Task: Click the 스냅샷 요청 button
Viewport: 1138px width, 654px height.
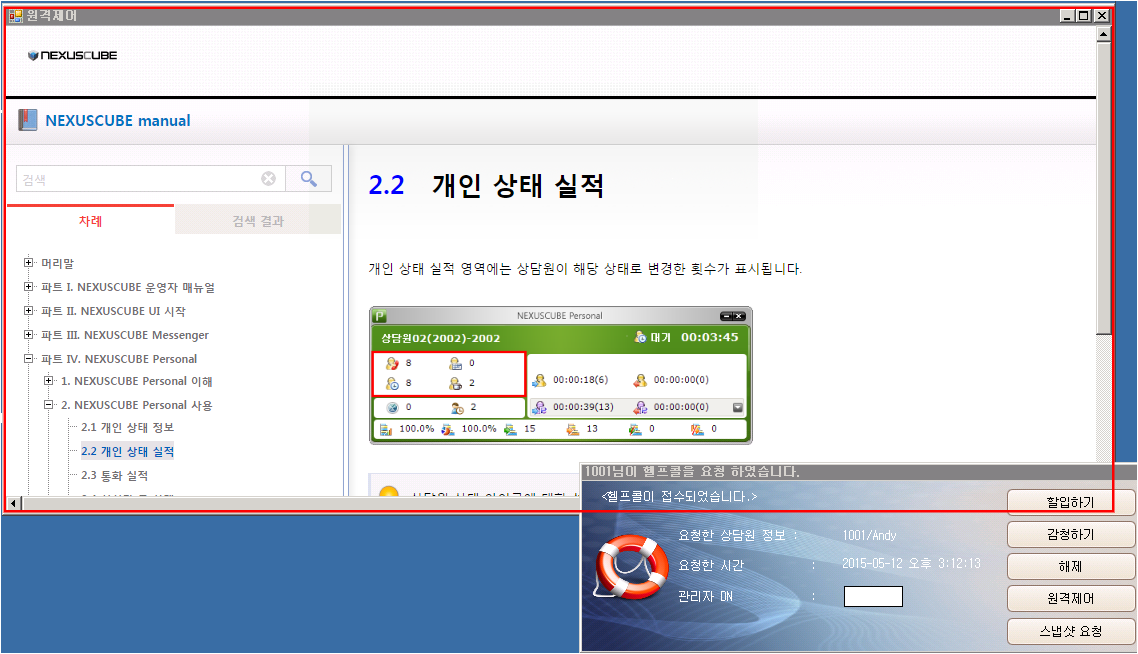Action: coord(1071,631)
